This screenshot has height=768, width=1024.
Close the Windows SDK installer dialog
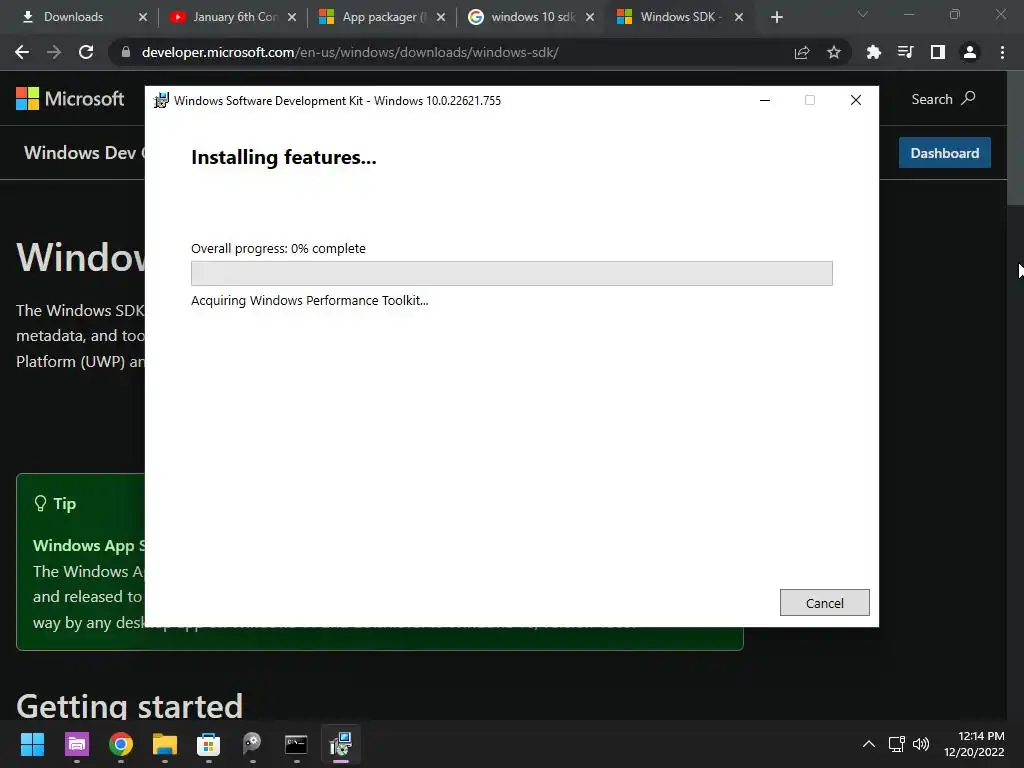(856, 101)
